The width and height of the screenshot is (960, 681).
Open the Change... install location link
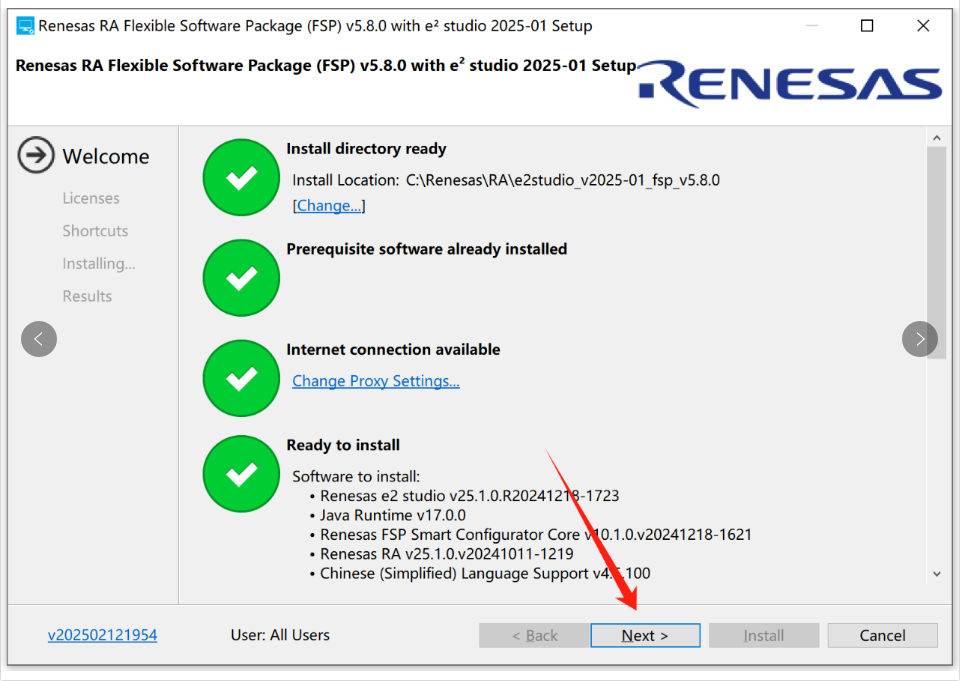(329, 205)
